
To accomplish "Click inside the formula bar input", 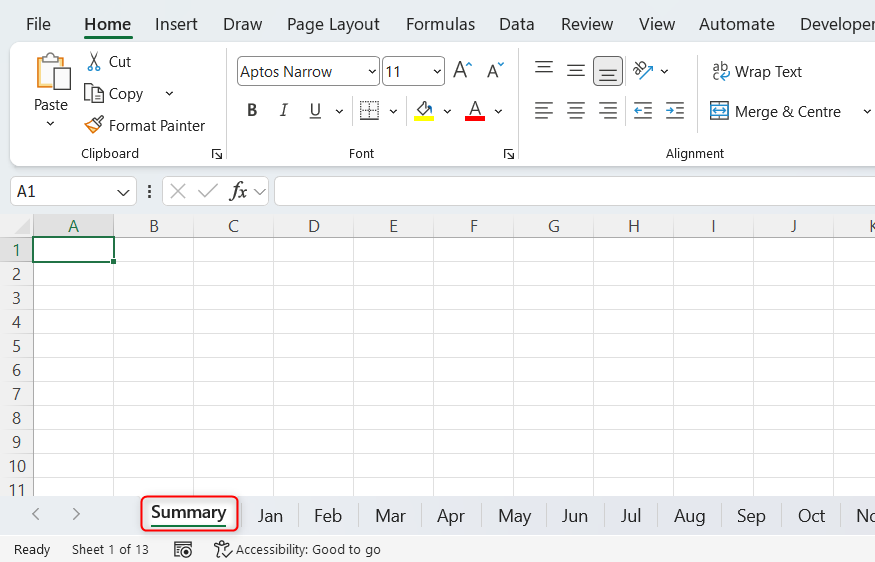I will [x=575, y=191].
